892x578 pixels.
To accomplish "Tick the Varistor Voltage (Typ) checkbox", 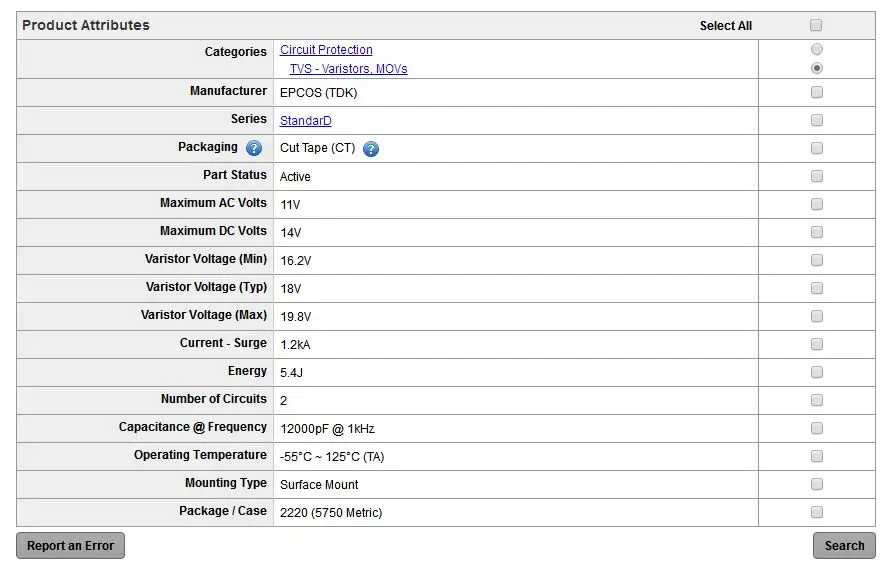I will [817, 288].
